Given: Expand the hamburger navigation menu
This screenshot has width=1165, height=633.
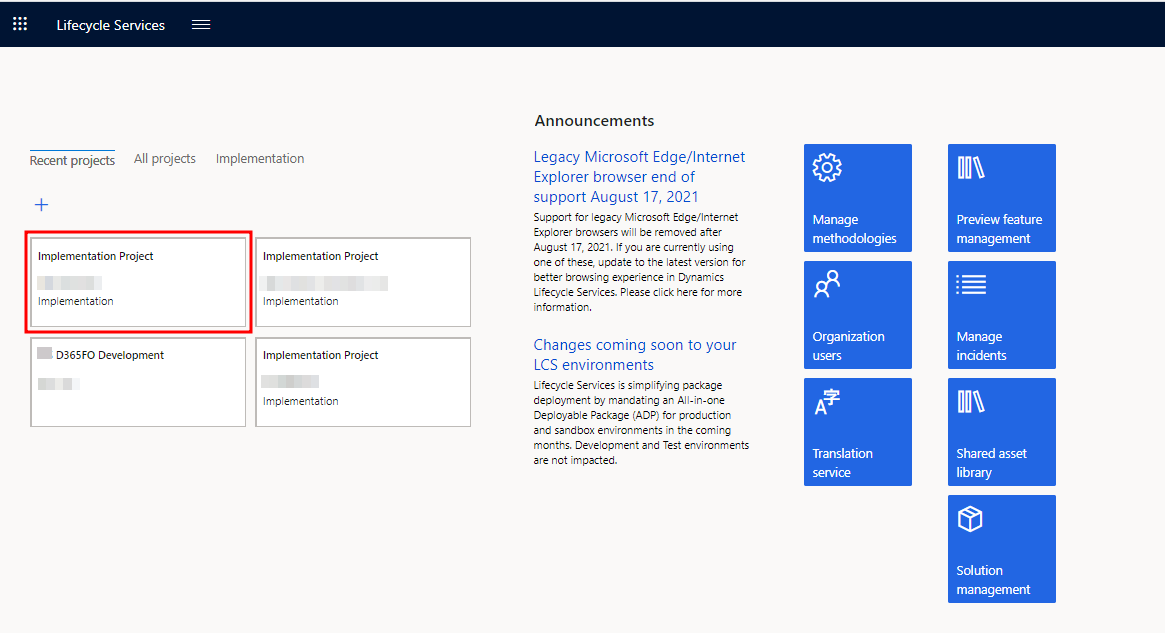Looking at the screenshot, I should [x=201, y=25].
